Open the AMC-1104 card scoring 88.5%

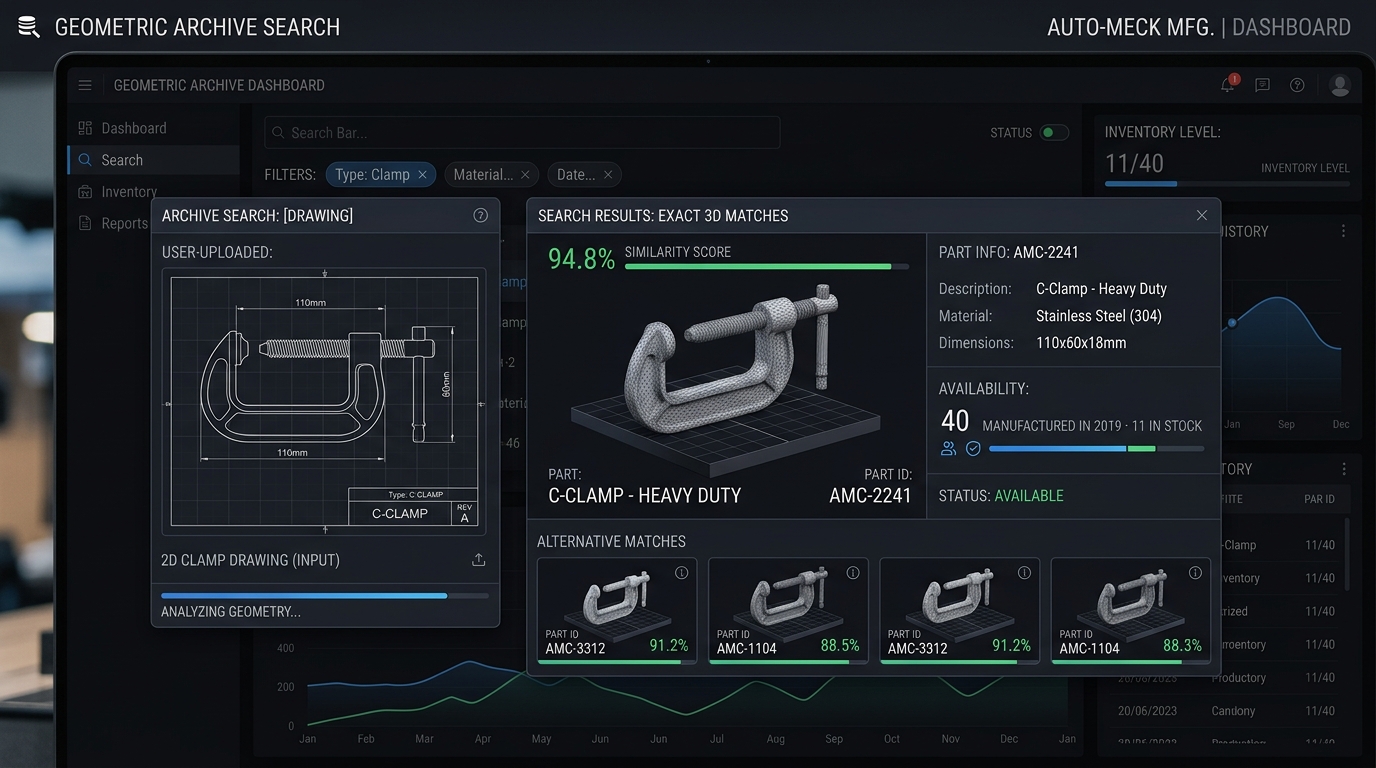tap(788, 611)
